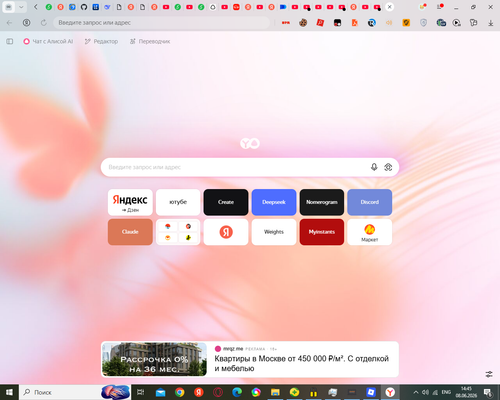Switch to the GitHub tab
500x400 pixels.
click(x=84, y=7)
